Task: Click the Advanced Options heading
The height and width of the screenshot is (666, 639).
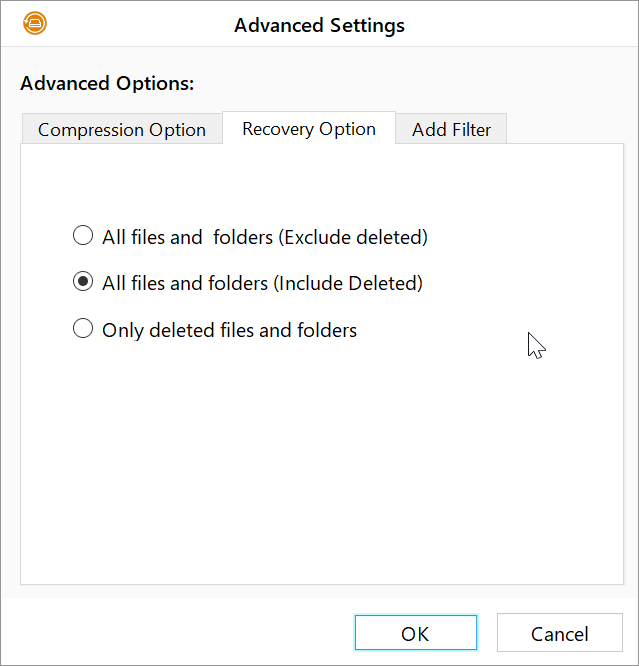Action: pyautogui.click(x=107, y=83)
